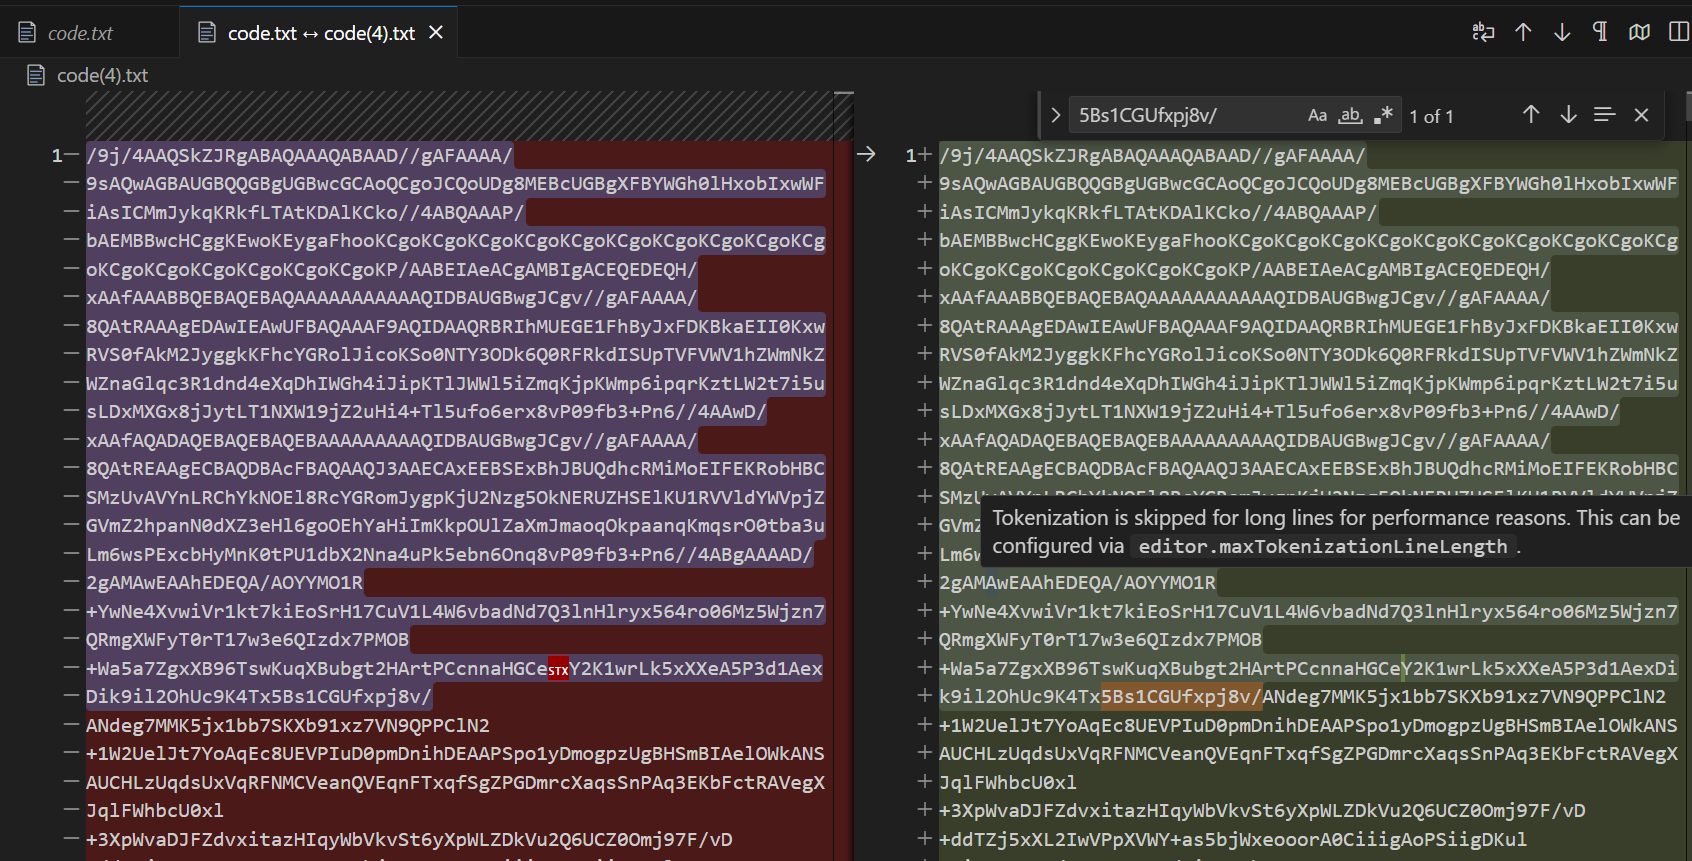This screenshot has height=861, width=1692.
Task: Go to previous change in diff
Action: coord(1523,32)
